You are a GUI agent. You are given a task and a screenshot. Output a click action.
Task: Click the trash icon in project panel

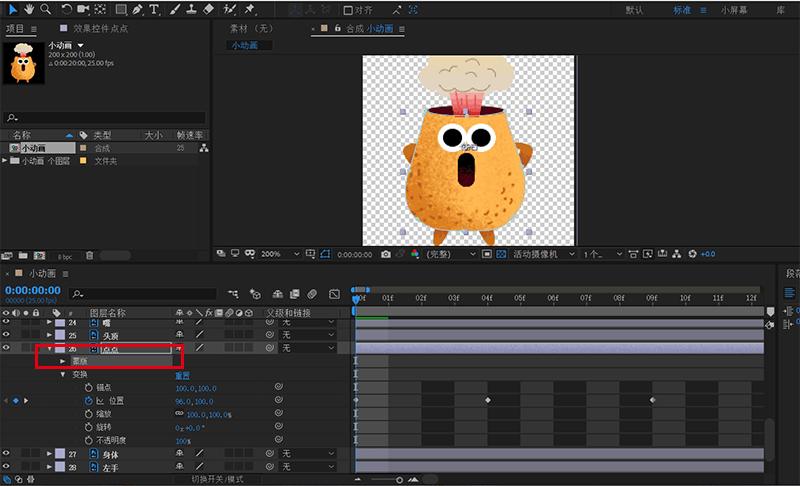click(89, 256)
